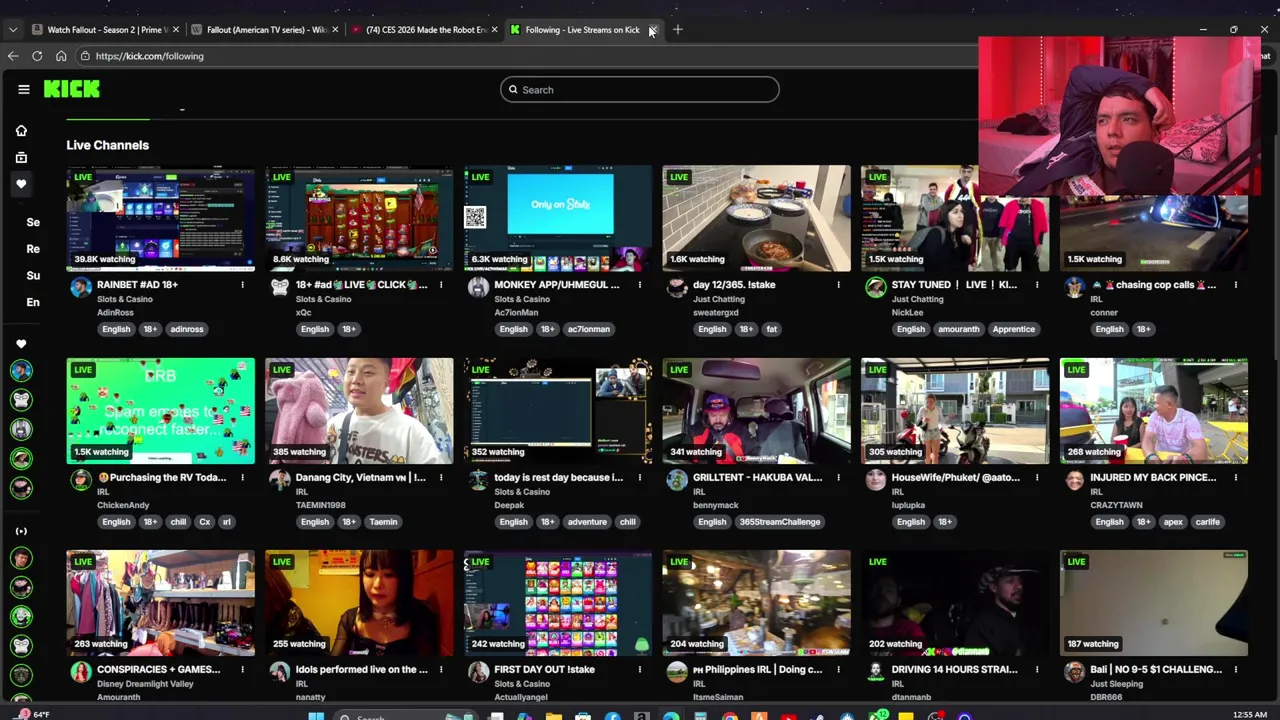Expand the browser tab search chevron
1280x720 pixels.
click(13, 30)
